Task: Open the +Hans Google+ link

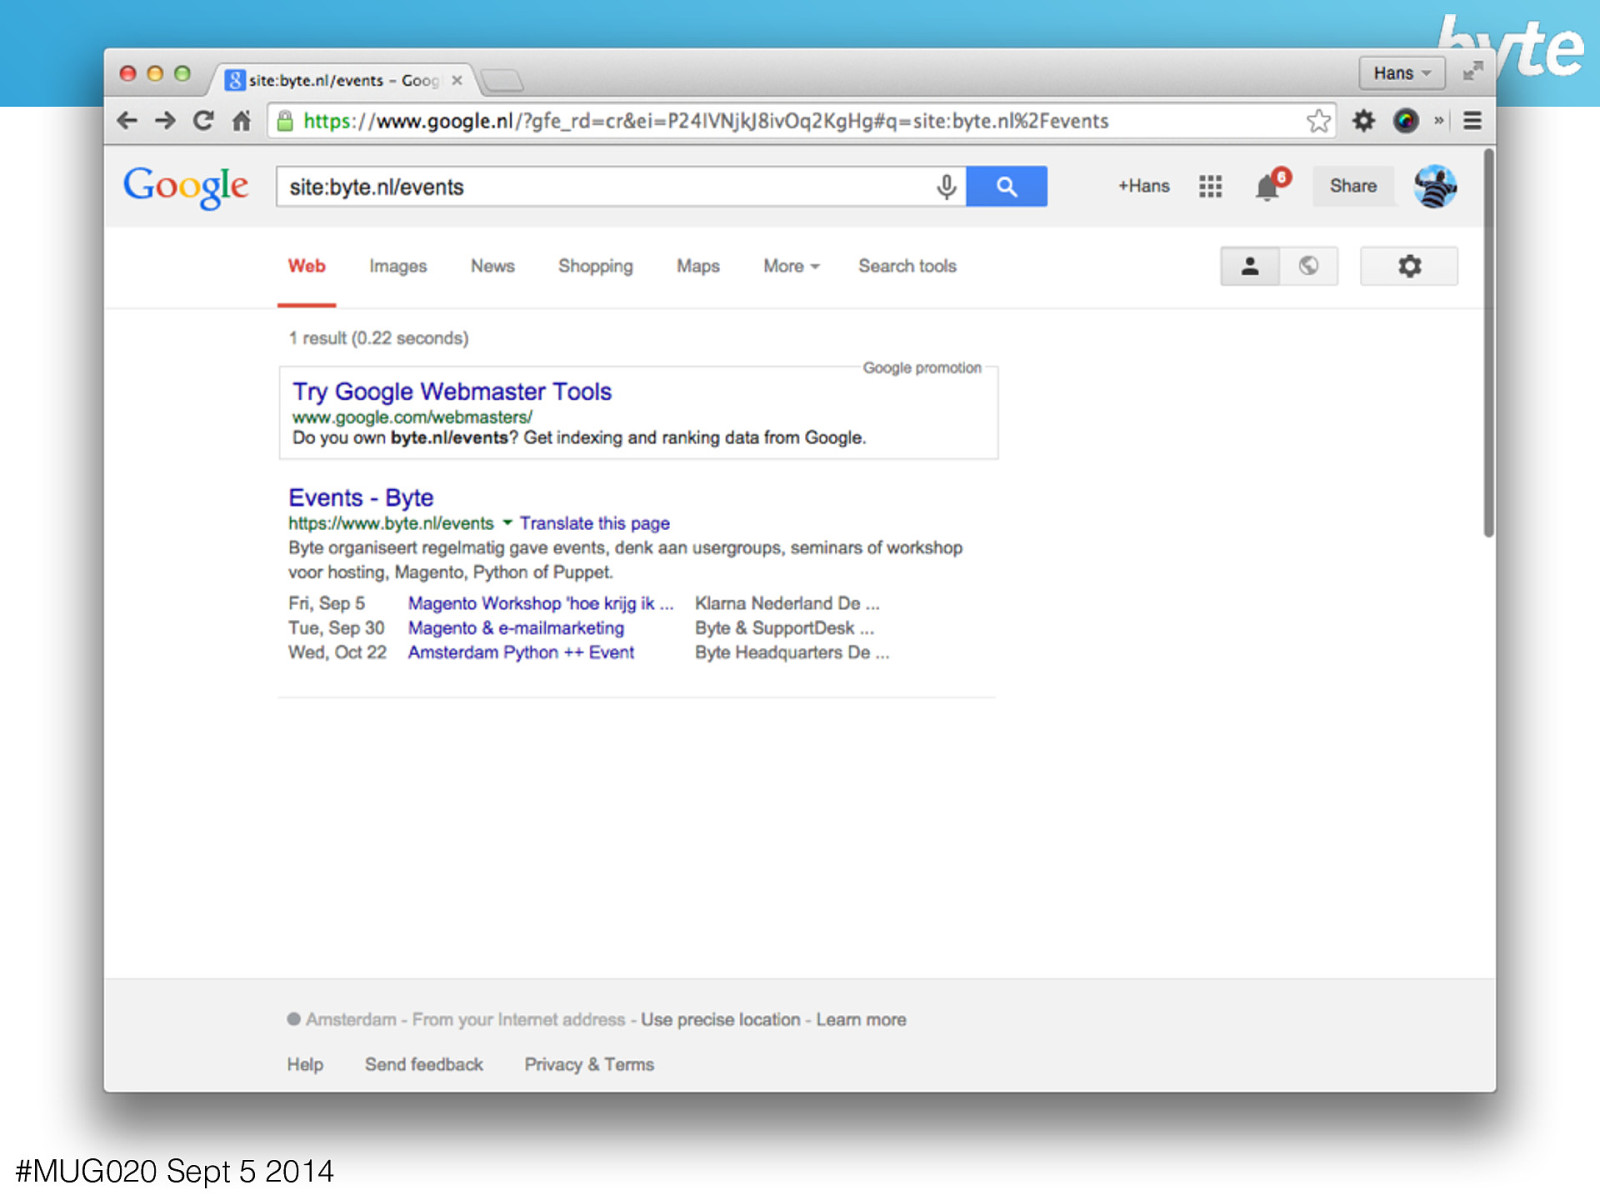Action: tap(1144, 186)
